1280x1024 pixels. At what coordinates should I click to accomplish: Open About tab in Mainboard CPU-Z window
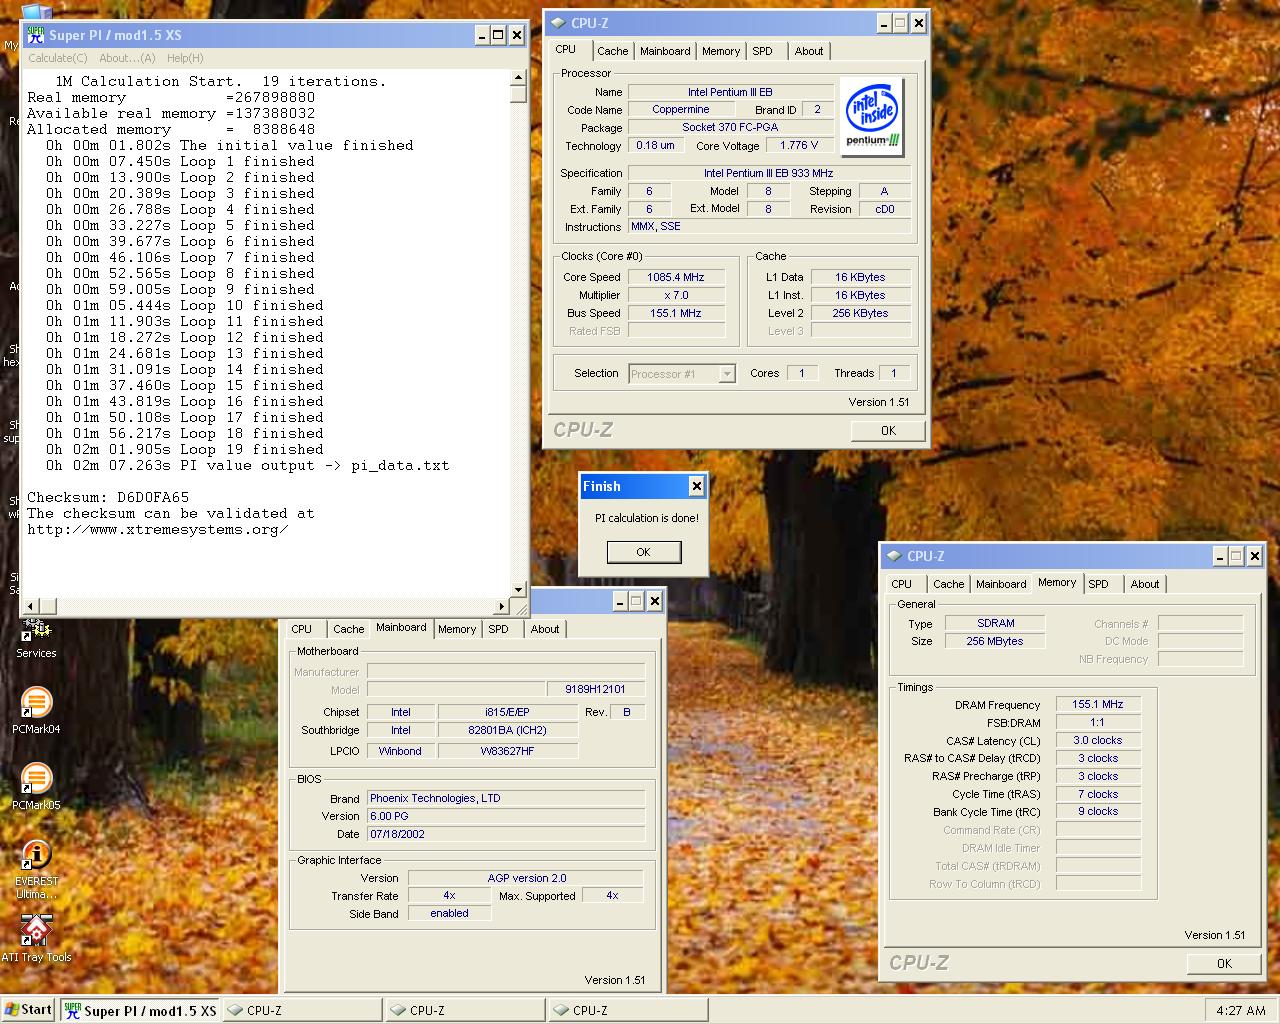(x=545, y=629)
